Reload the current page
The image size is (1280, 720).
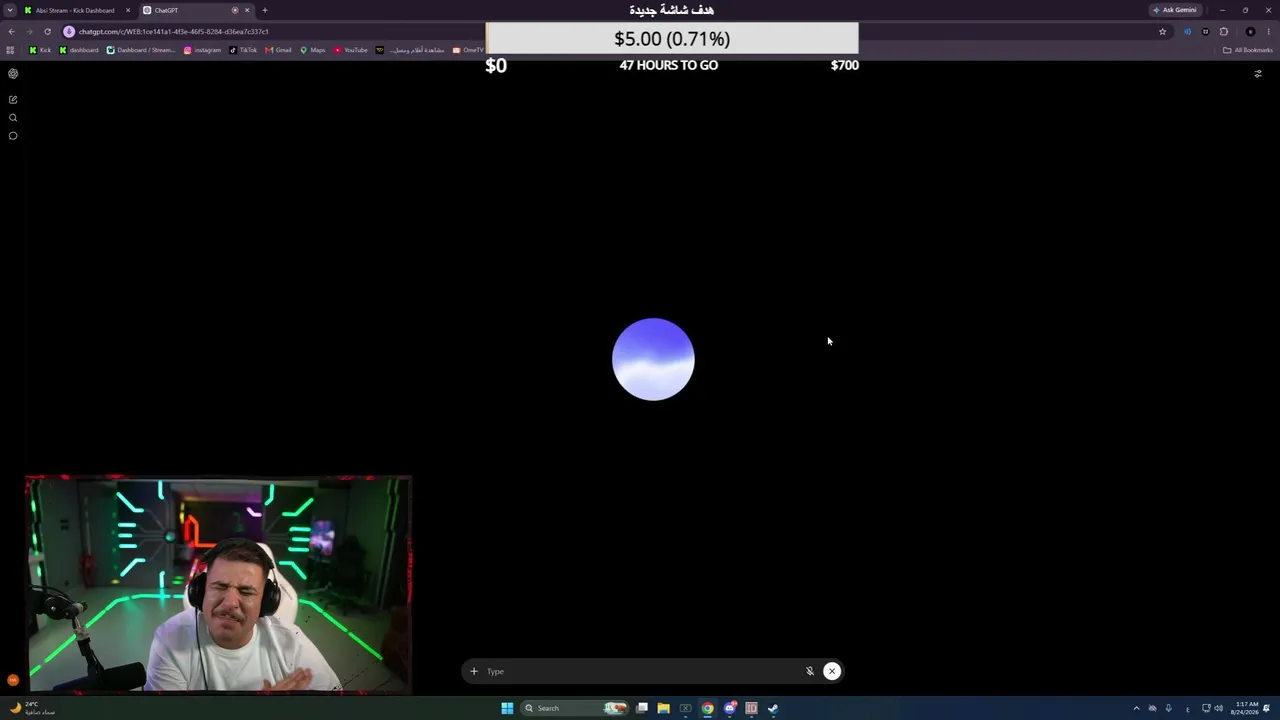[47, 31]
